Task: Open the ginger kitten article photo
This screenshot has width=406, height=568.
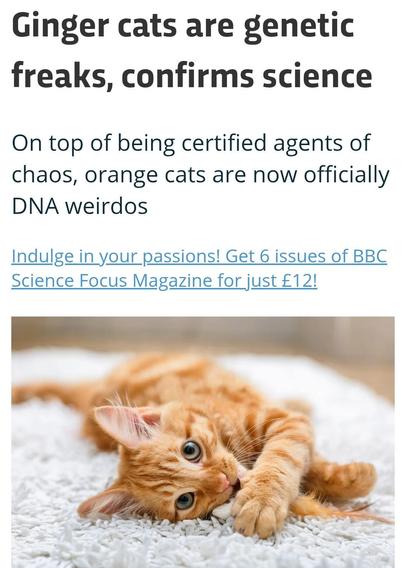Action: (203, 442)
